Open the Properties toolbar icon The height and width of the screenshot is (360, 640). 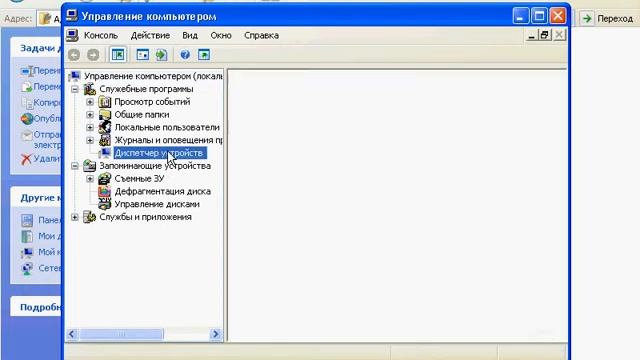142,55
